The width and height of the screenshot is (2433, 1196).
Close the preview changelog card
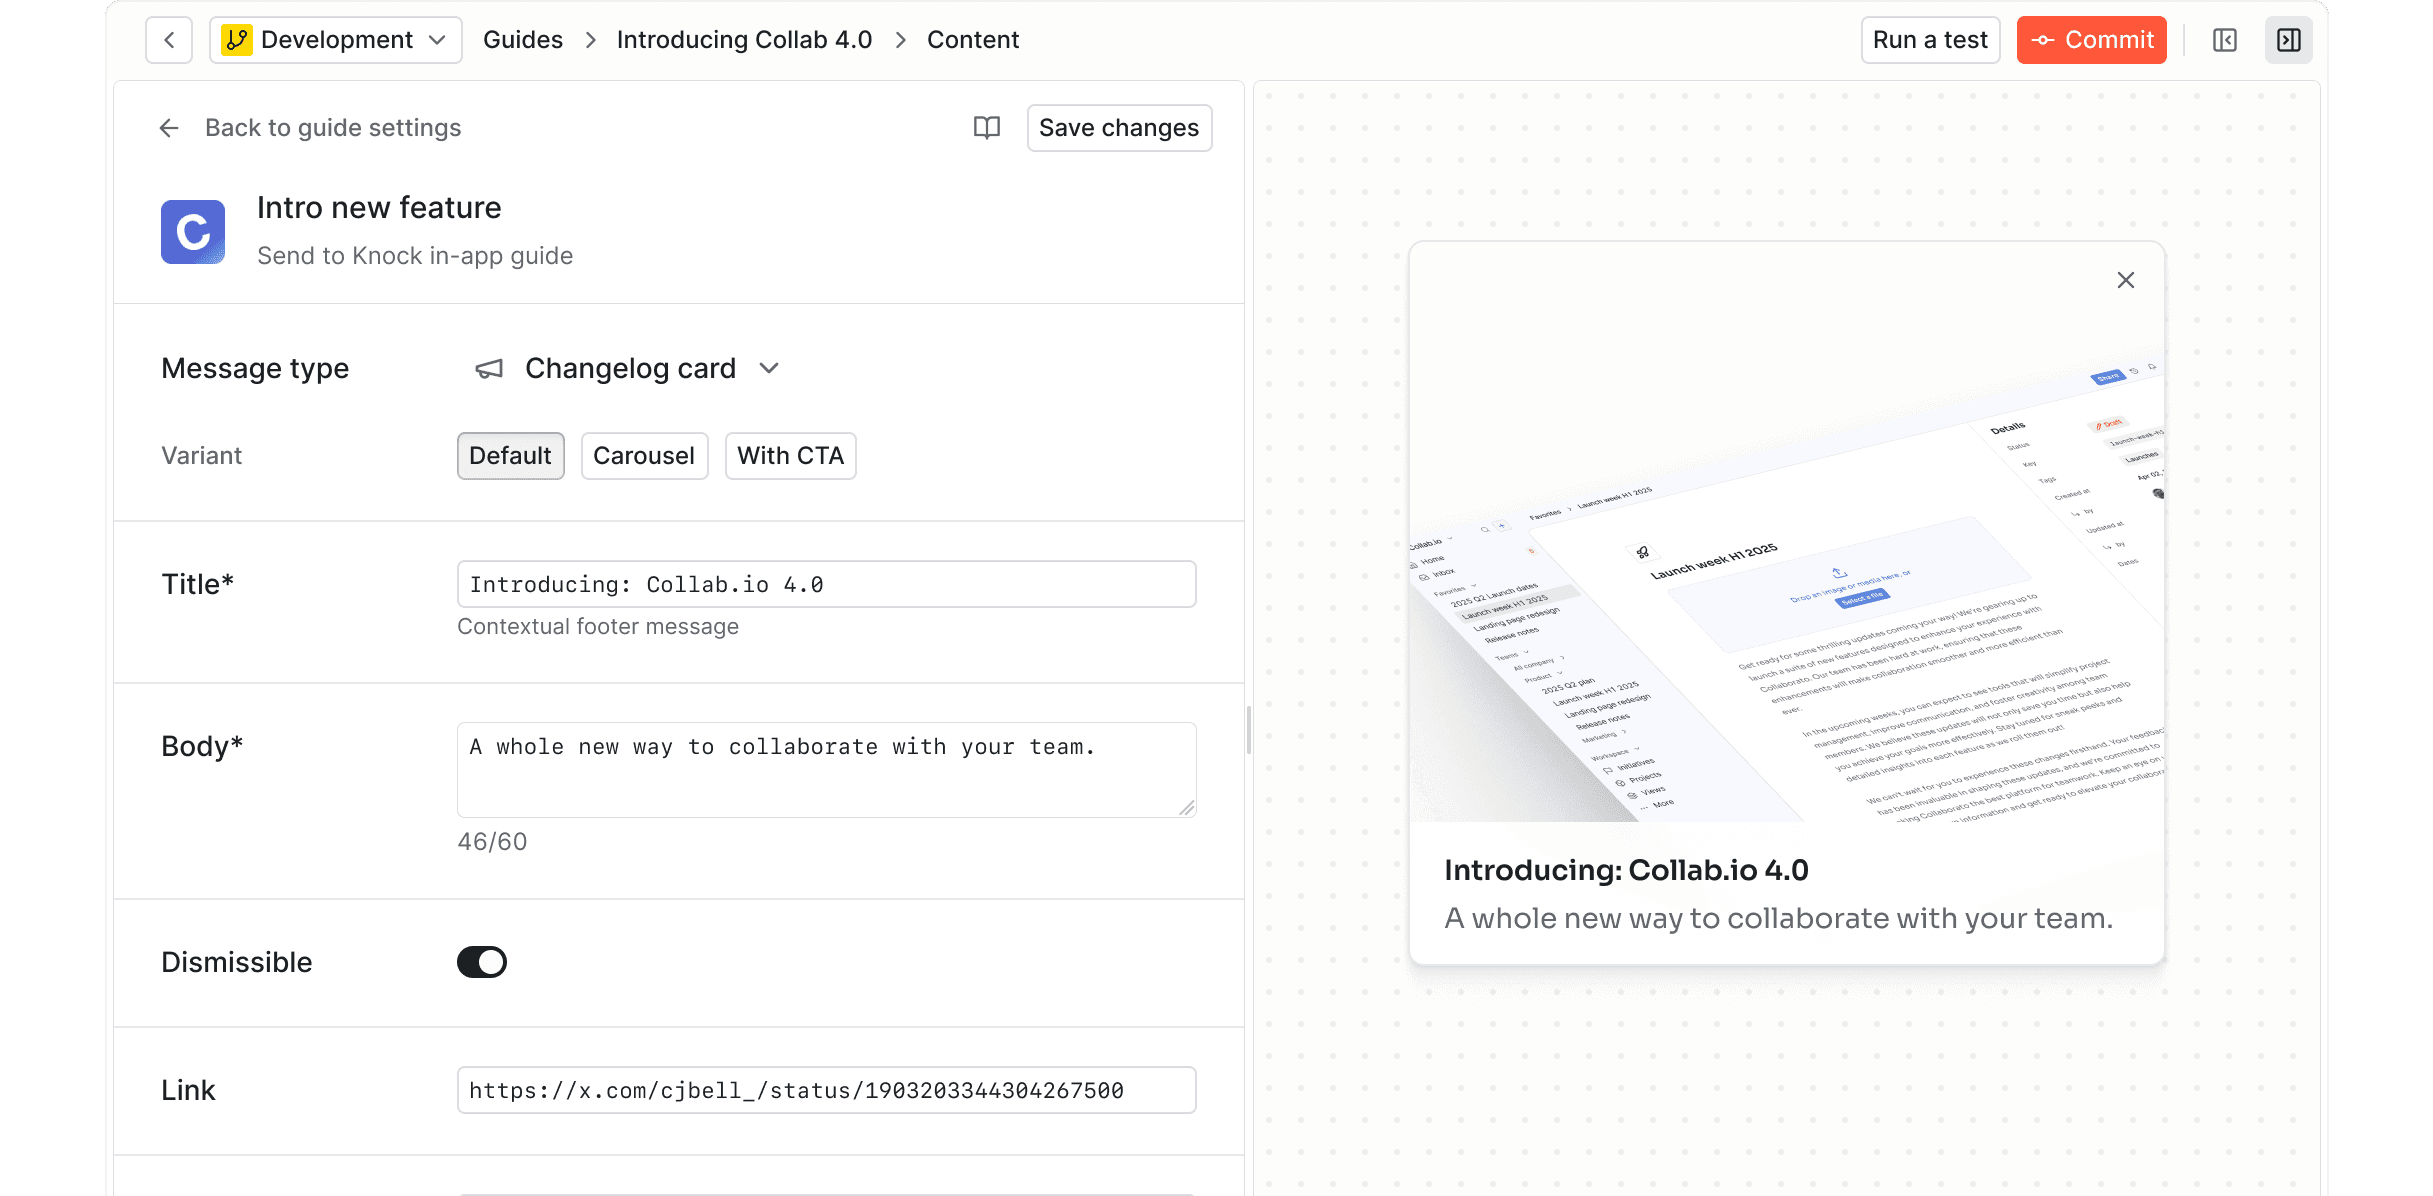[x=2126, y=280]
